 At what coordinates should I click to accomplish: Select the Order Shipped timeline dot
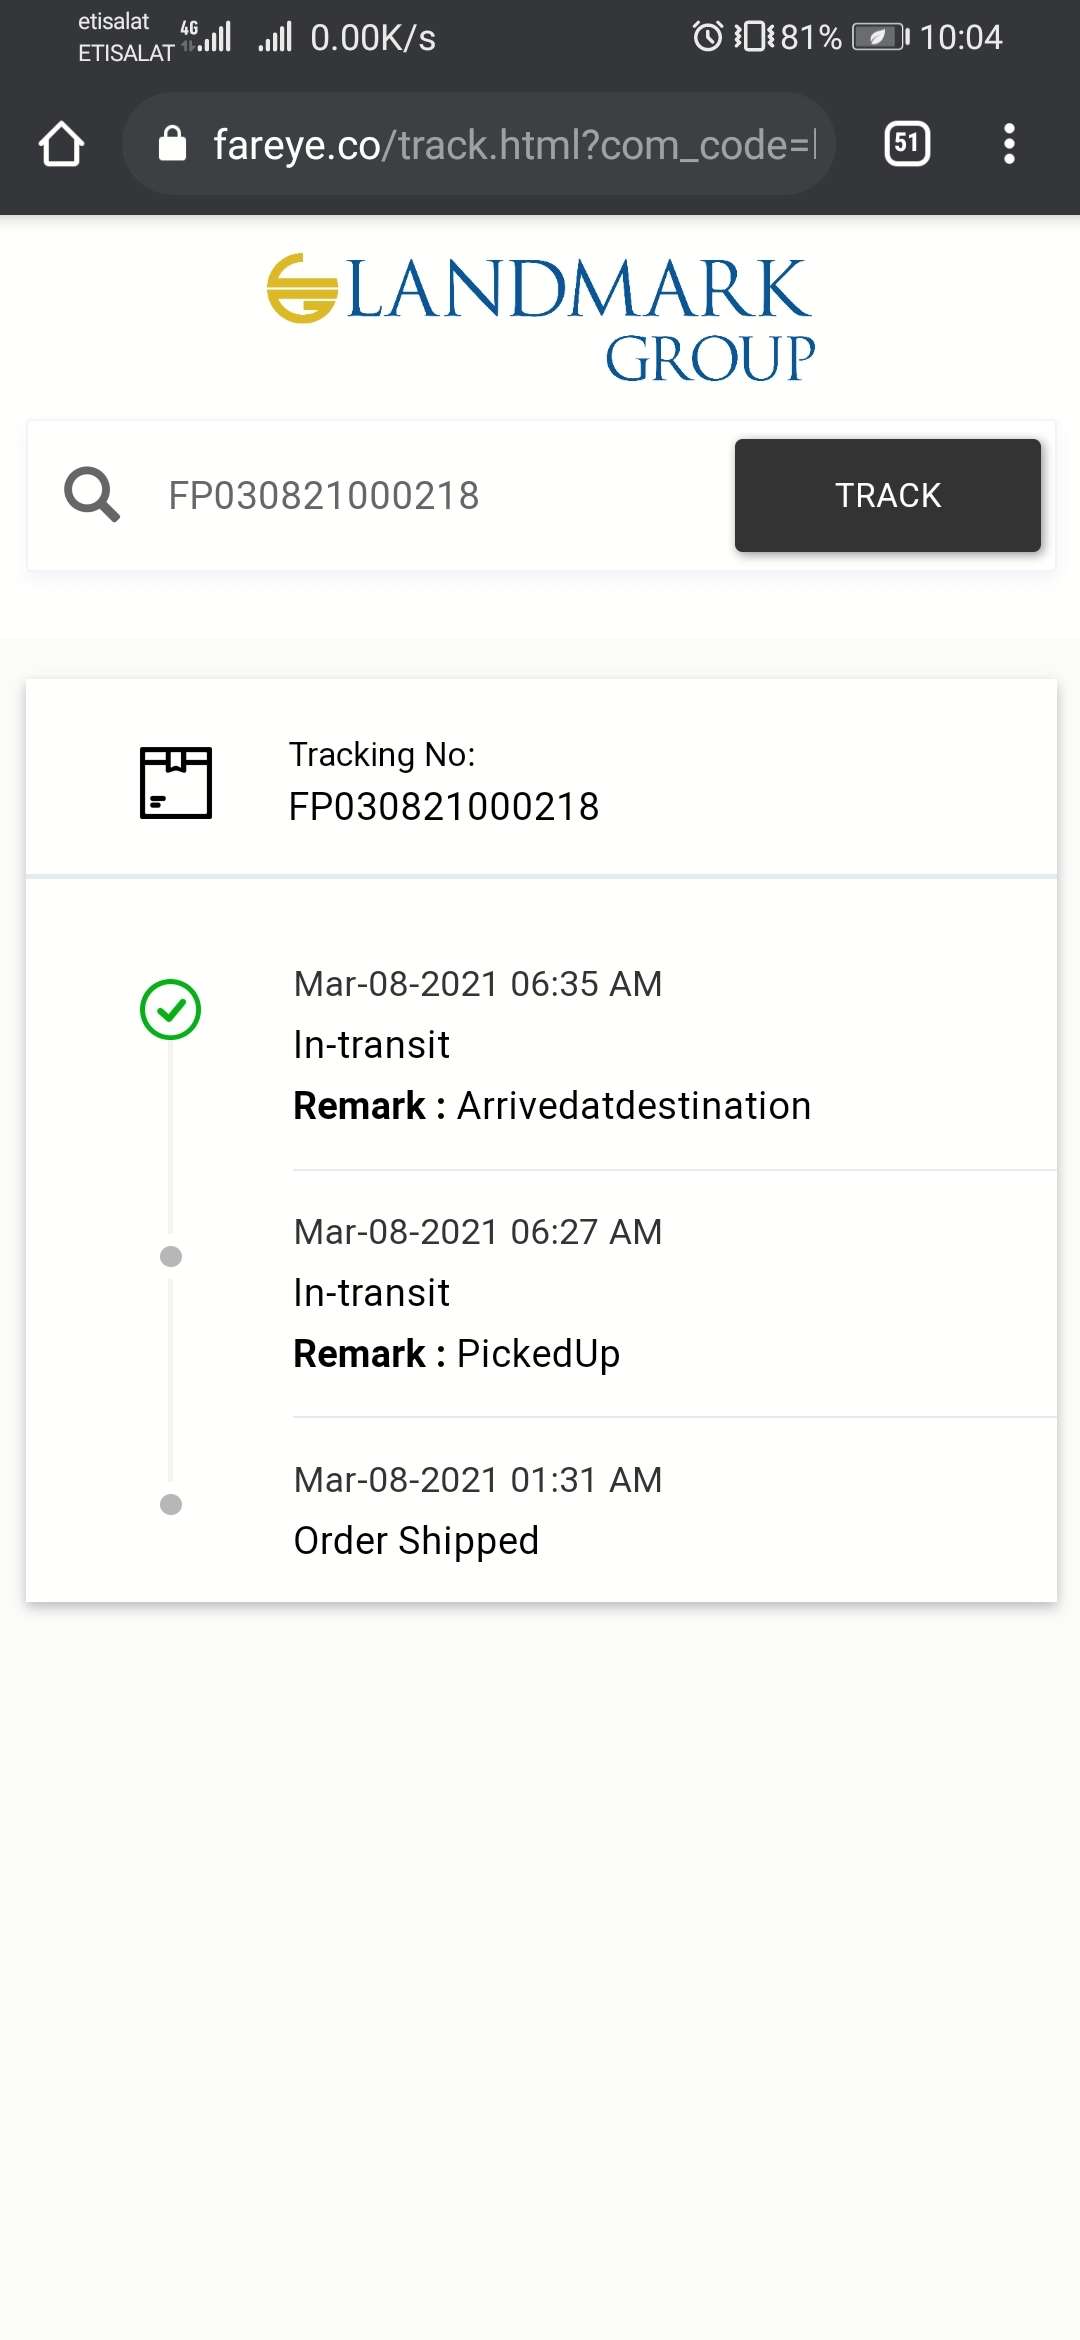[171, 1504]
